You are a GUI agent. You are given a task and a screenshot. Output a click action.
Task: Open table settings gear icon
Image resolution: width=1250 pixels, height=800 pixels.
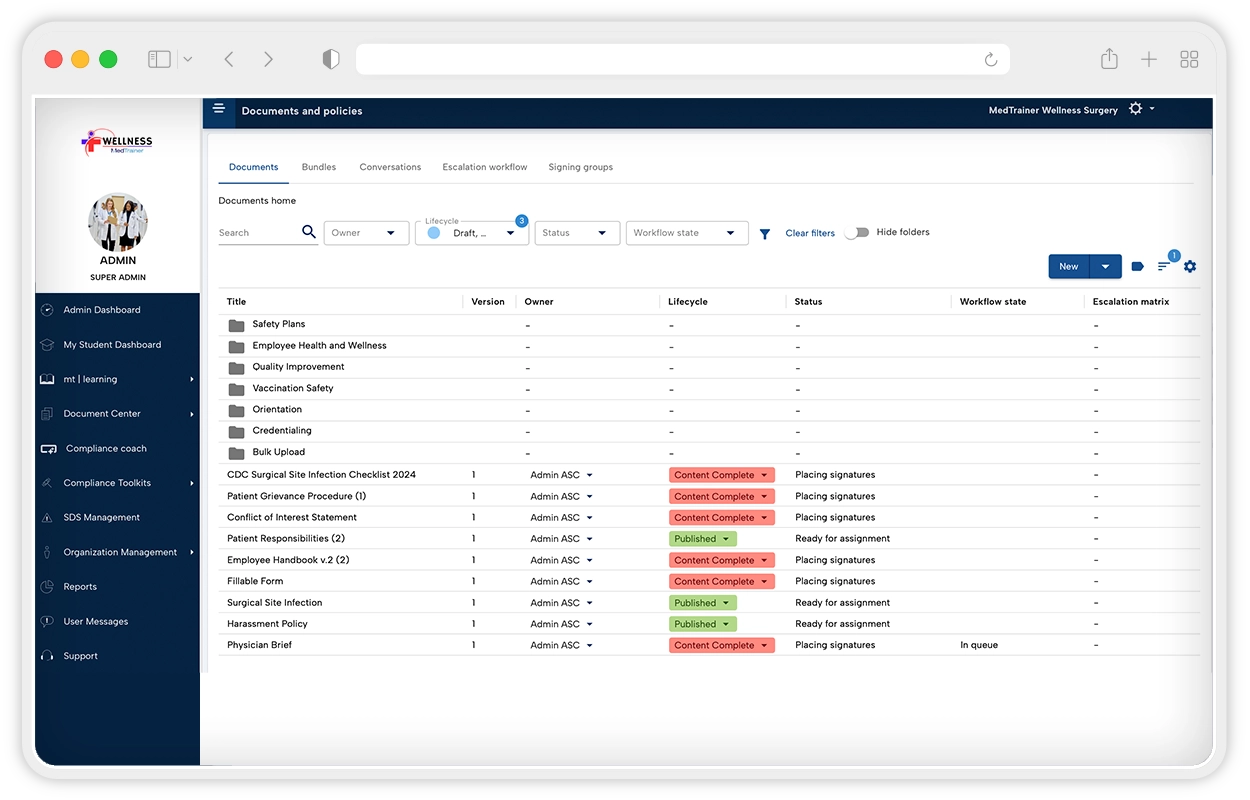(x=1190, y=266)
